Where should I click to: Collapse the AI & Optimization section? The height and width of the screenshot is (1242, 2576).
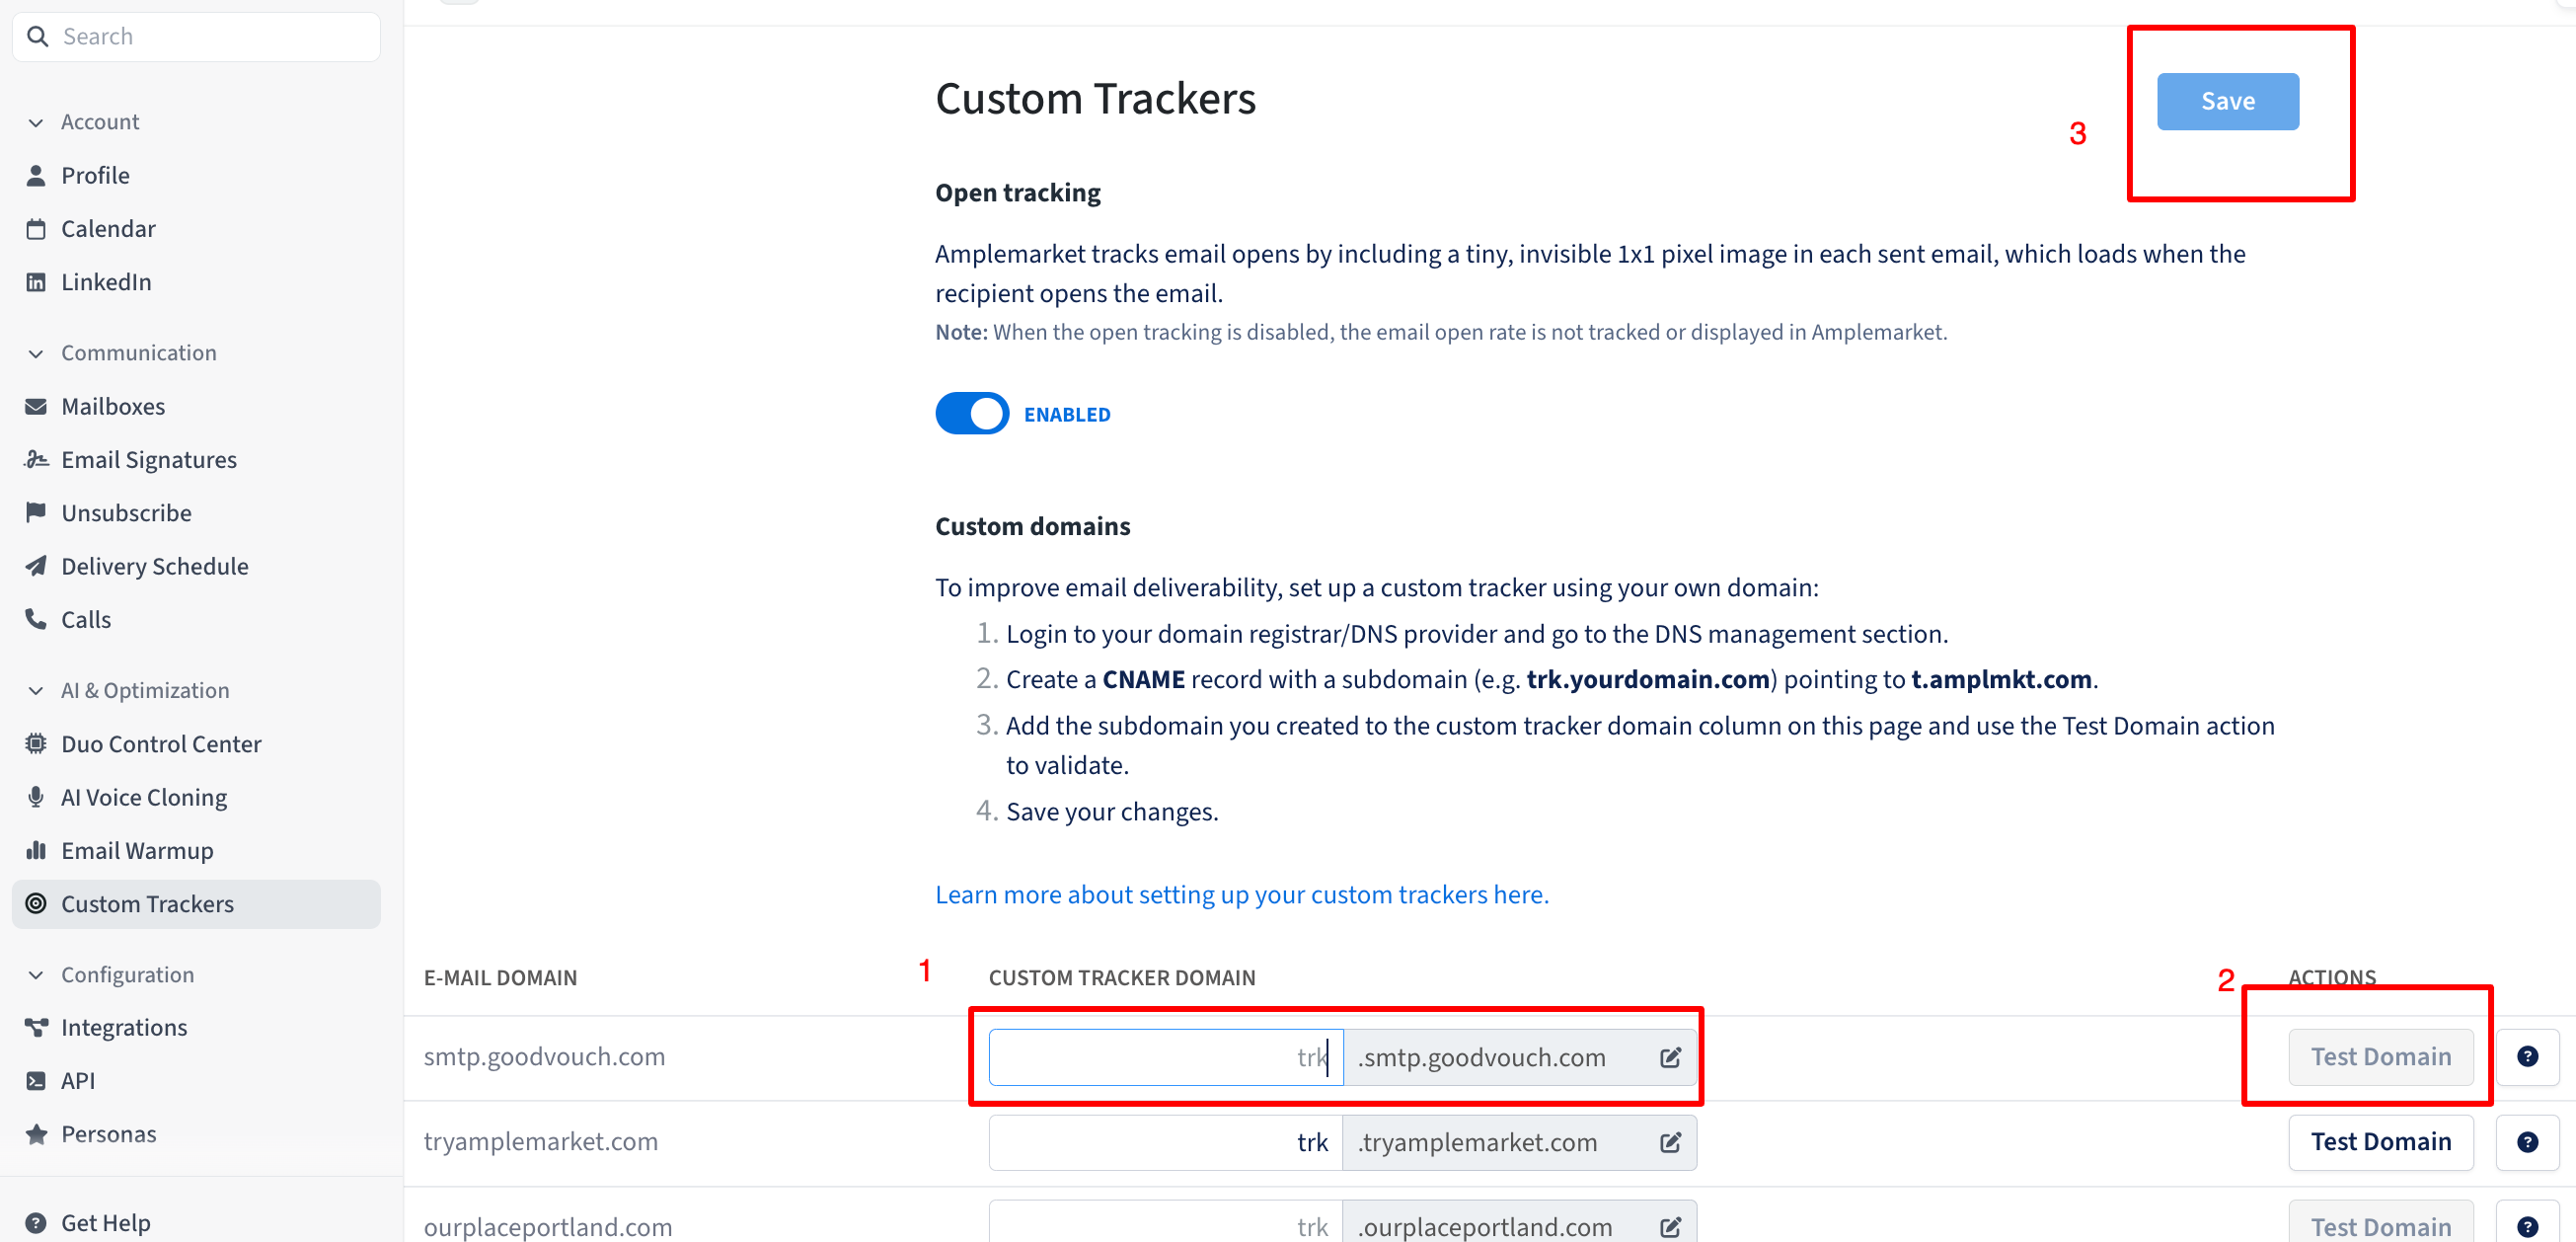click(36, 690)
